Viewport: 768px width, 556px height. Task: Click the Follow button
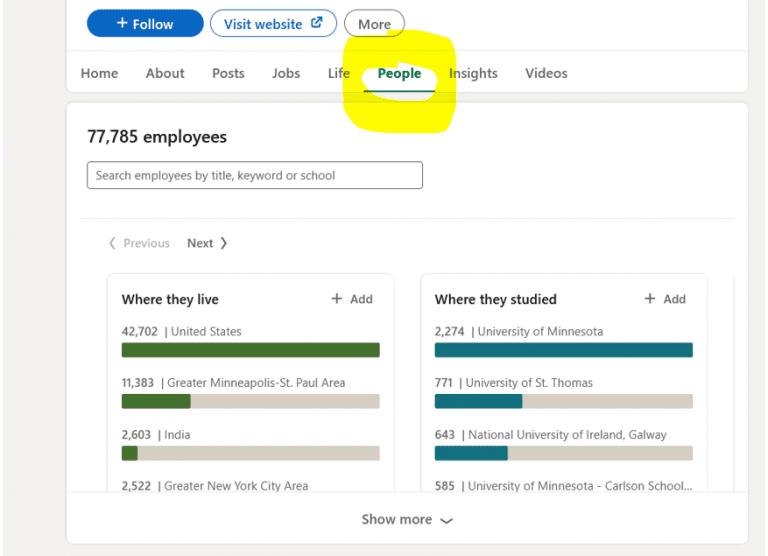click(145, 24)
